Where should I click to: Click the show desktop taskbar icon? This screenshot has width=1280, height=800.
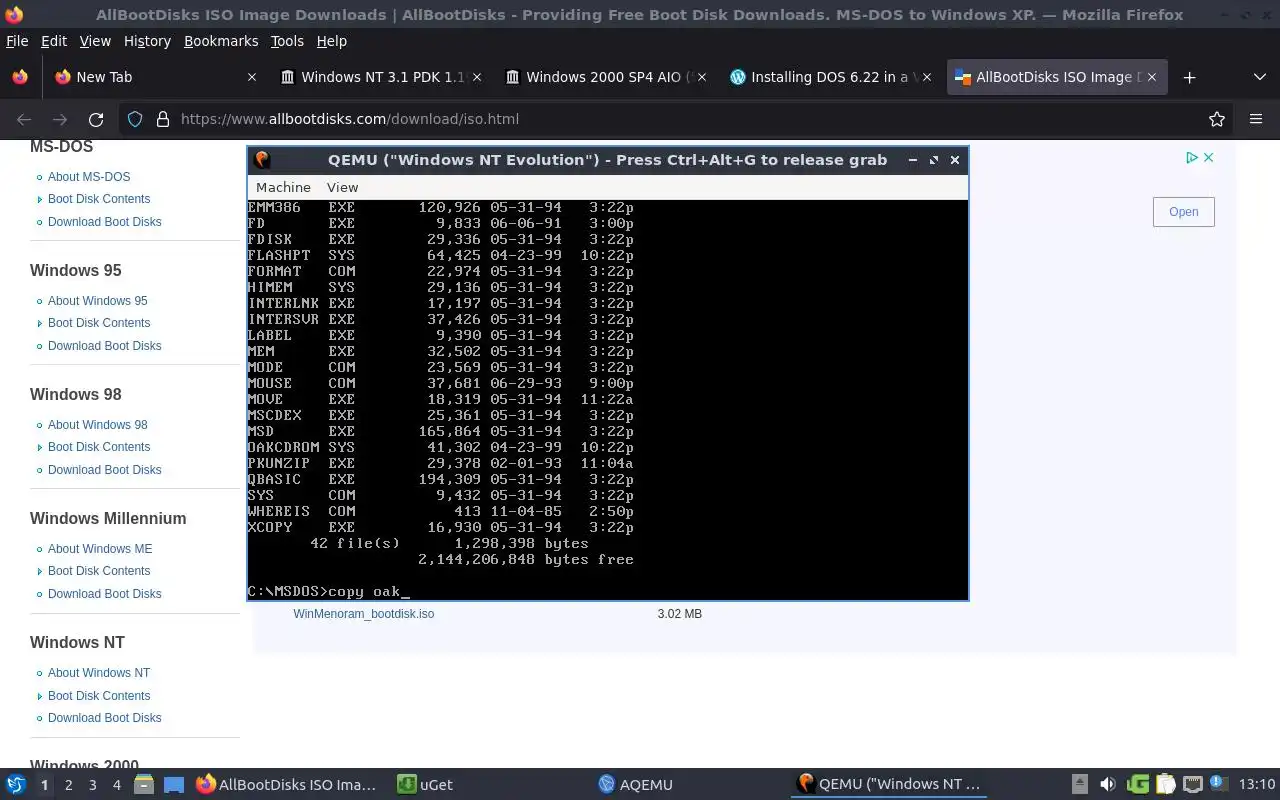173,785
